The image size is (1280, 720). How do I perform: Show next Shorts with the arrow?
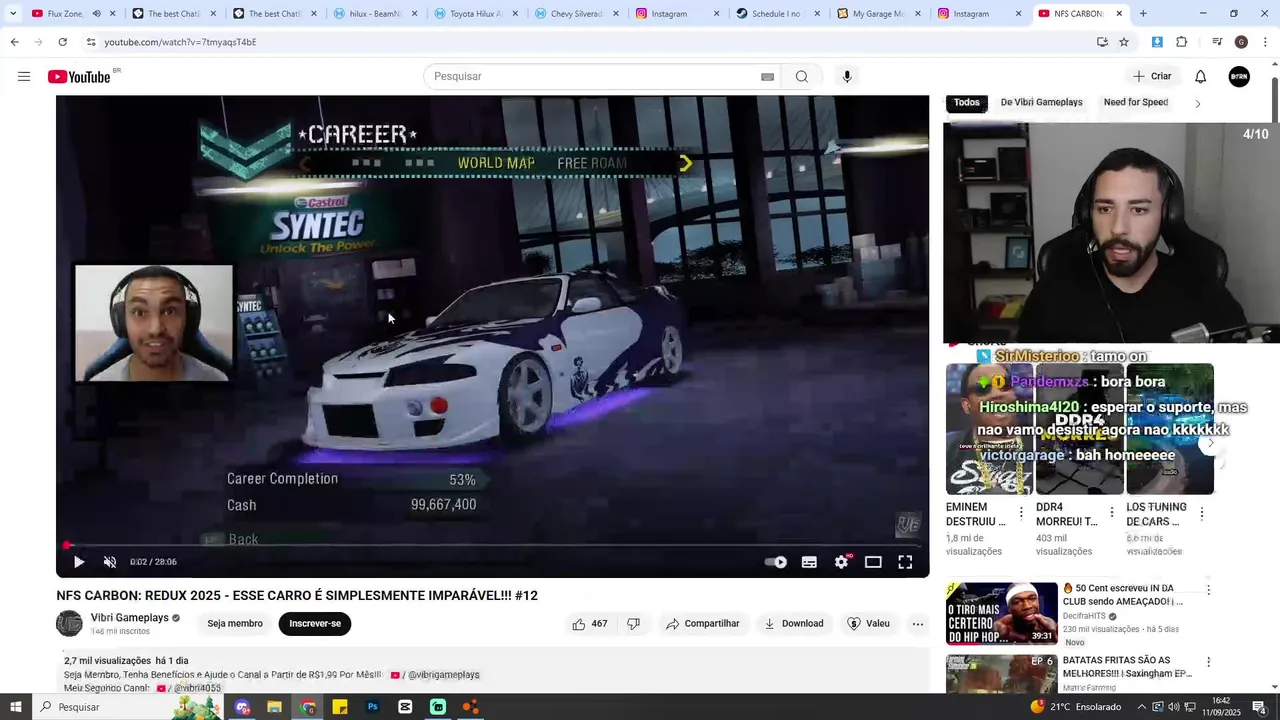point(1210,443)
